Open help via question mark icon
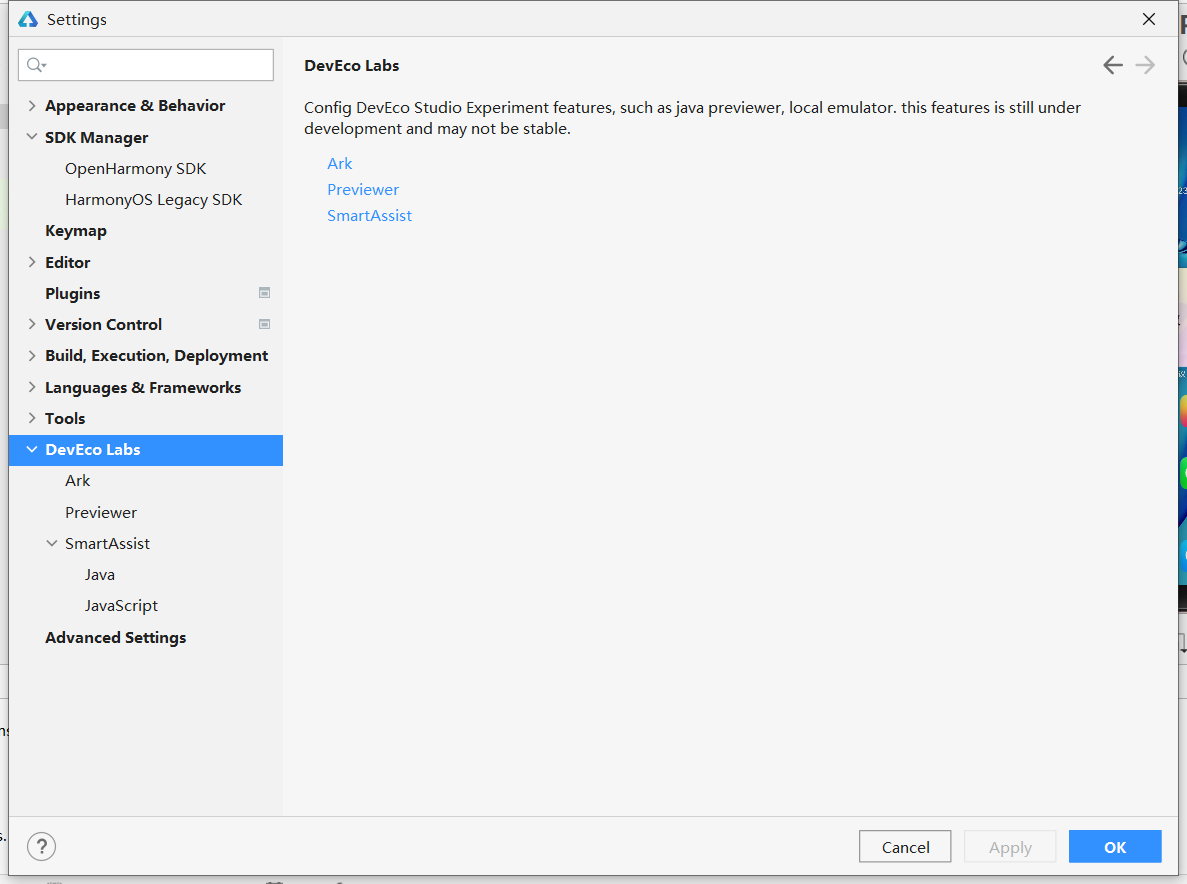Image resolution: width=1187 pixels, height=884 pixels. tap(42, 846)
